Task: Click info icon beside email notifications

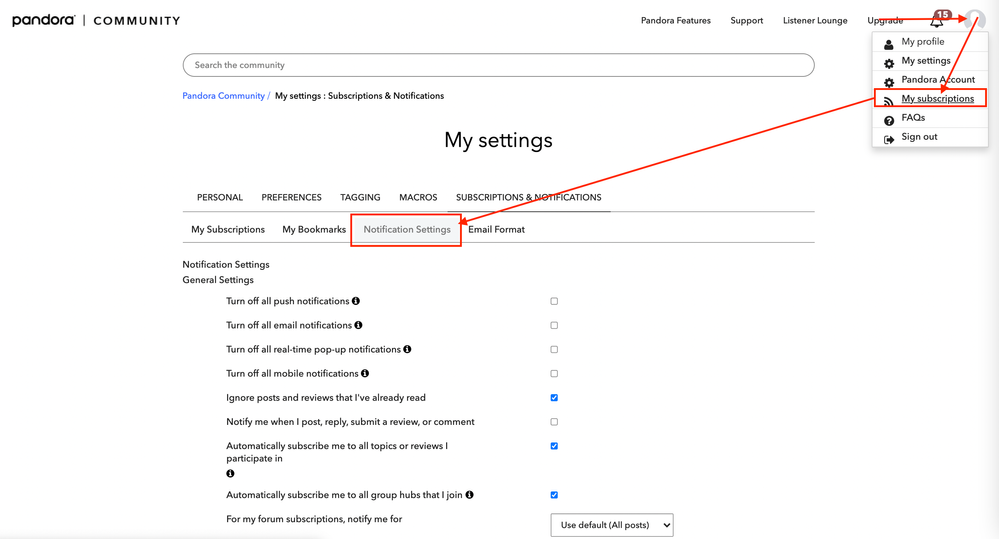Action: 358,325
